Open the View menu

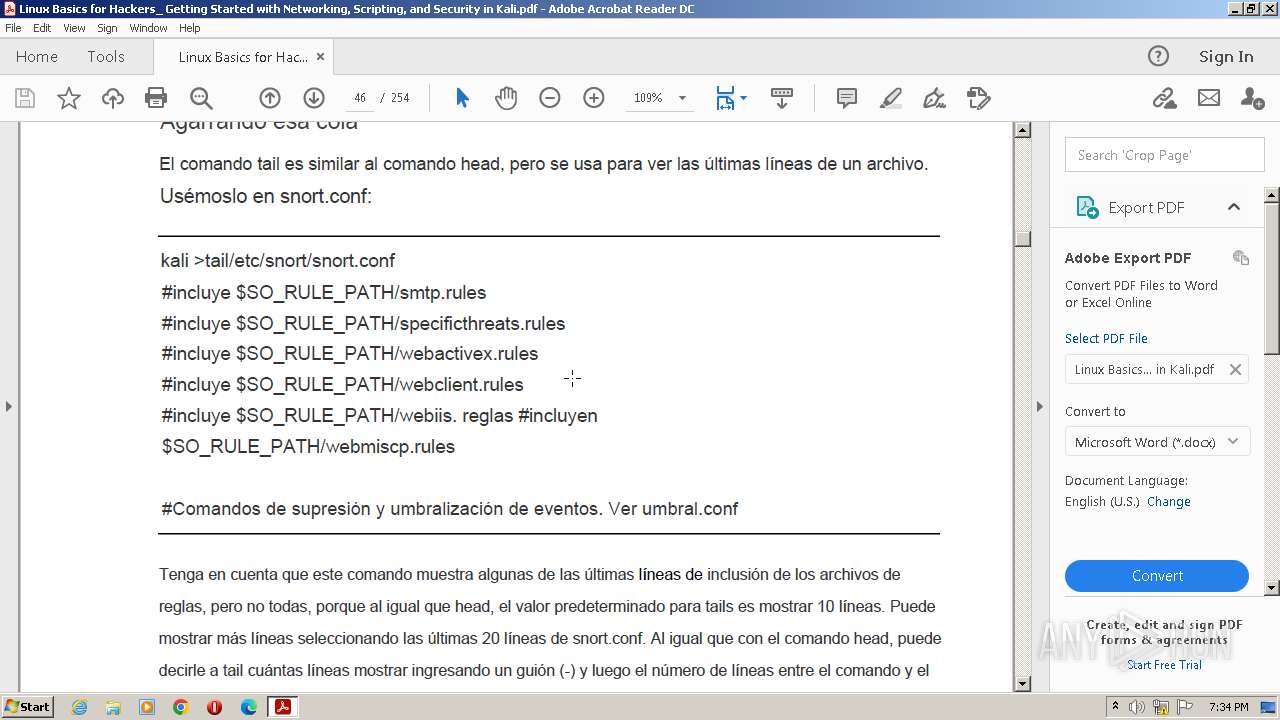(74, 28)
